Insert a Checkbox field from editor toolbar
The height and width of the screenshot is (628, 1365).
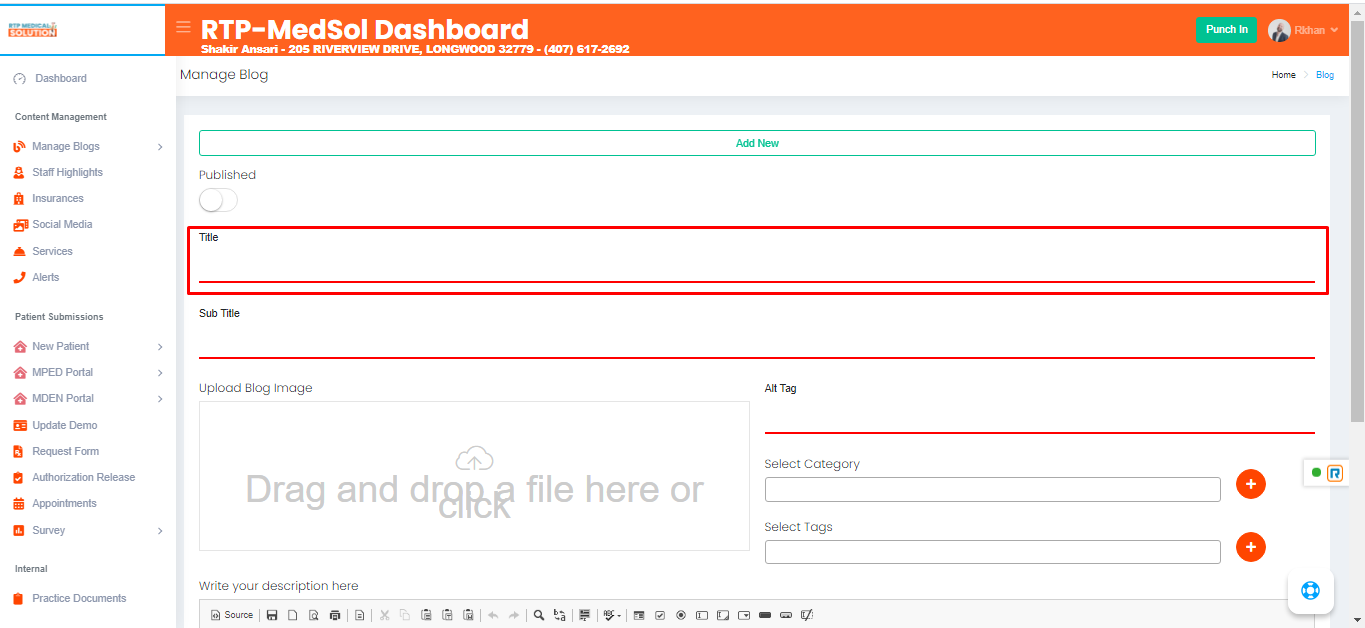point(660,615)
